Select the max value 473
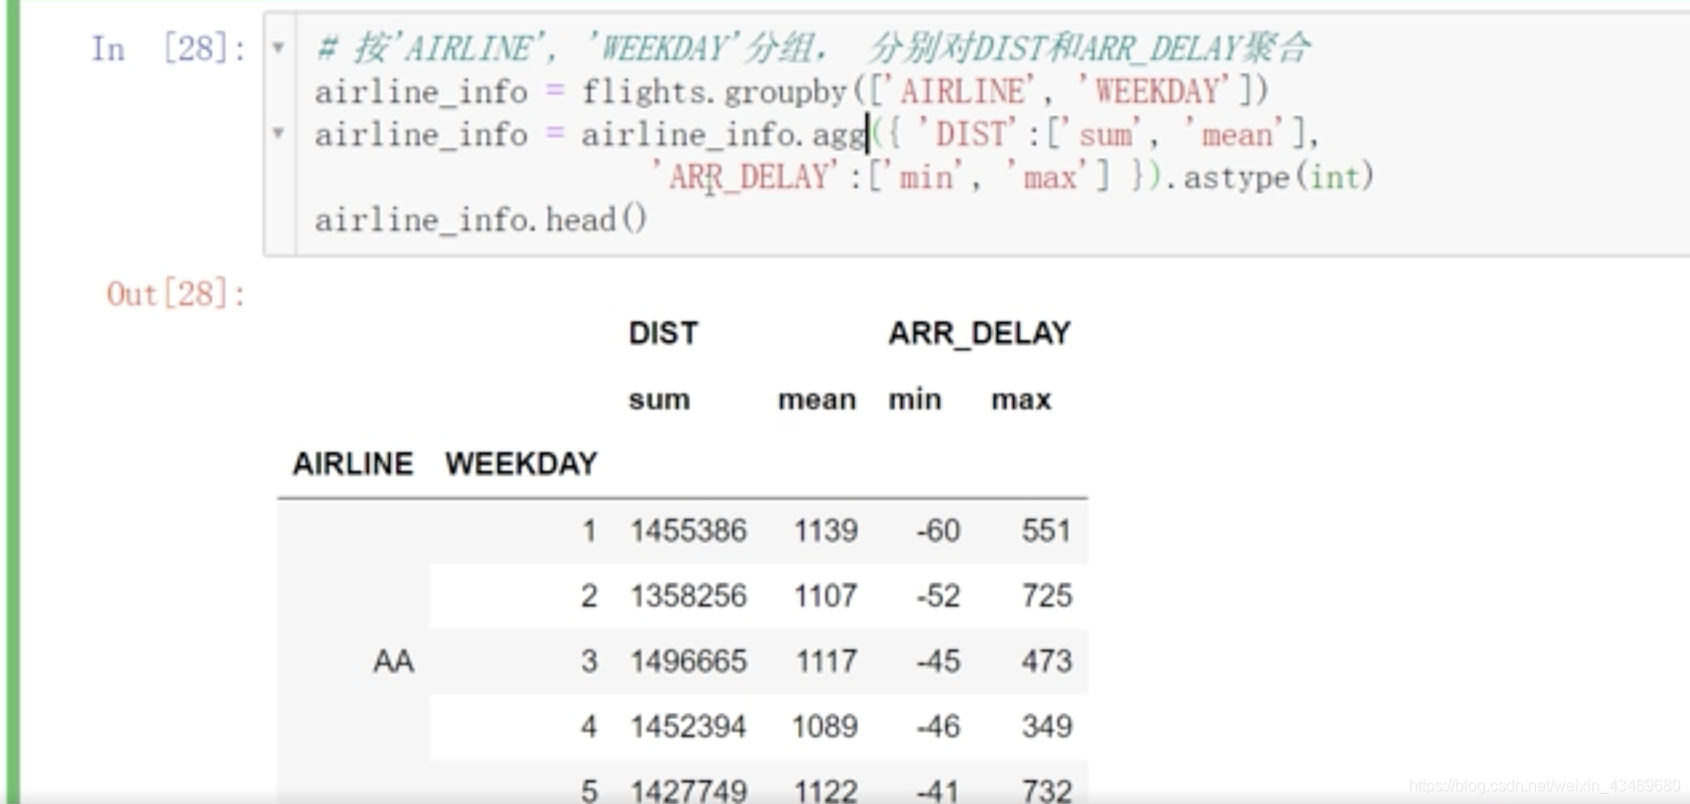Viewport: 1690px width, 804px height. (x=1046, y=661)
